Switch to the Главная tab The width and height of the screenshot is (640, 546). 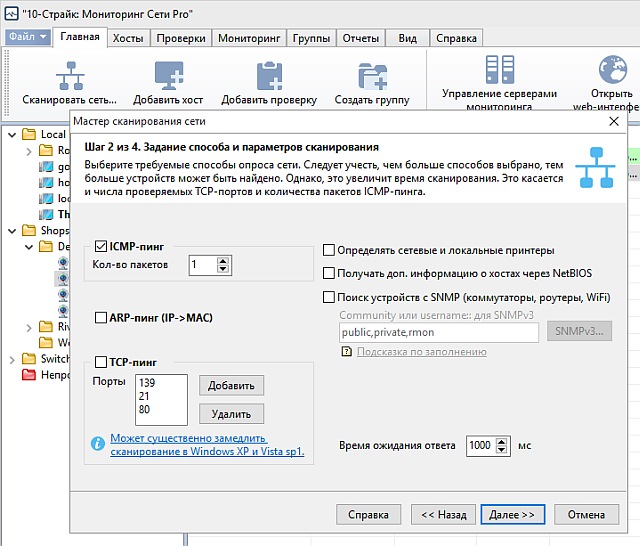tap(80, 37)
